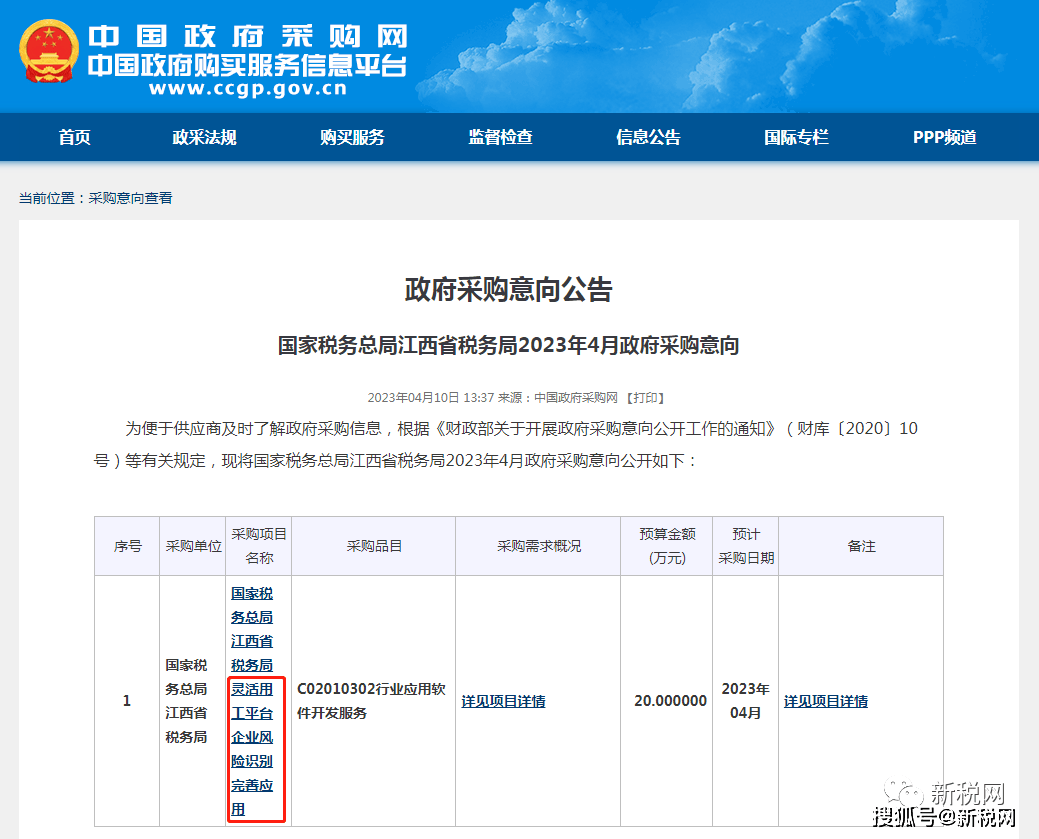Open the 信息公告 navigation item
This screenshot has height=839, width=1039.
[648, 137]
